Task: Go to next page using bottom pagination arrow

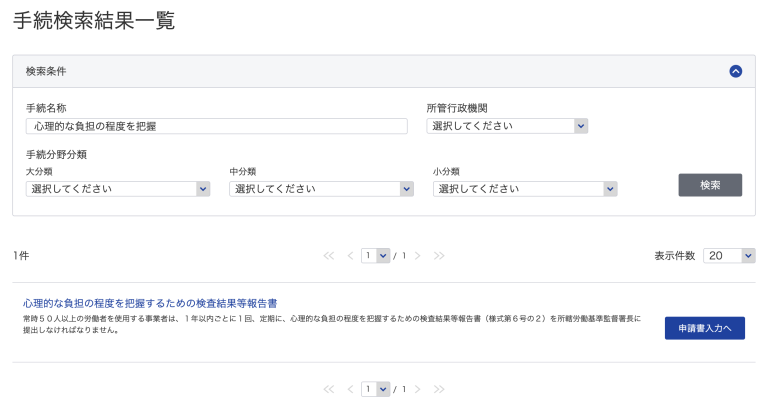Action: pyautogui.click(x=417, y=389)
